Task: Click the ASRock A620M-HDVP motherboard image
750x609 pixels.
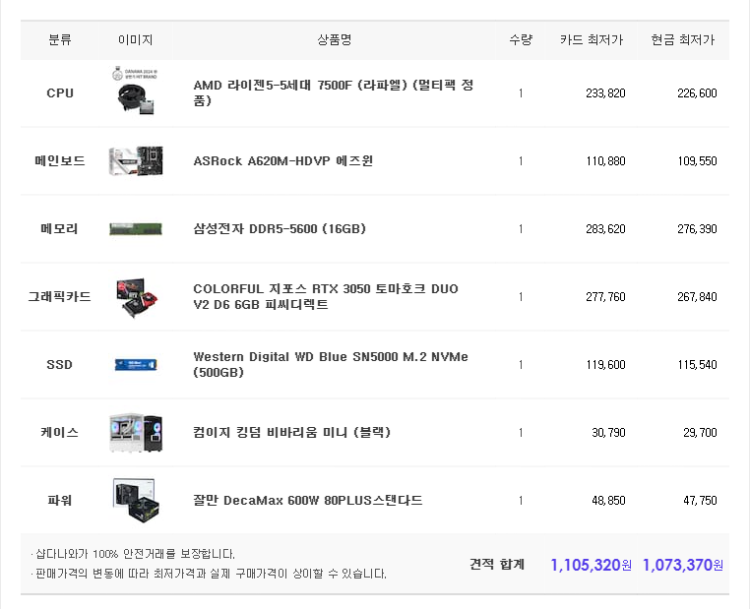Action: coord(135,161)
